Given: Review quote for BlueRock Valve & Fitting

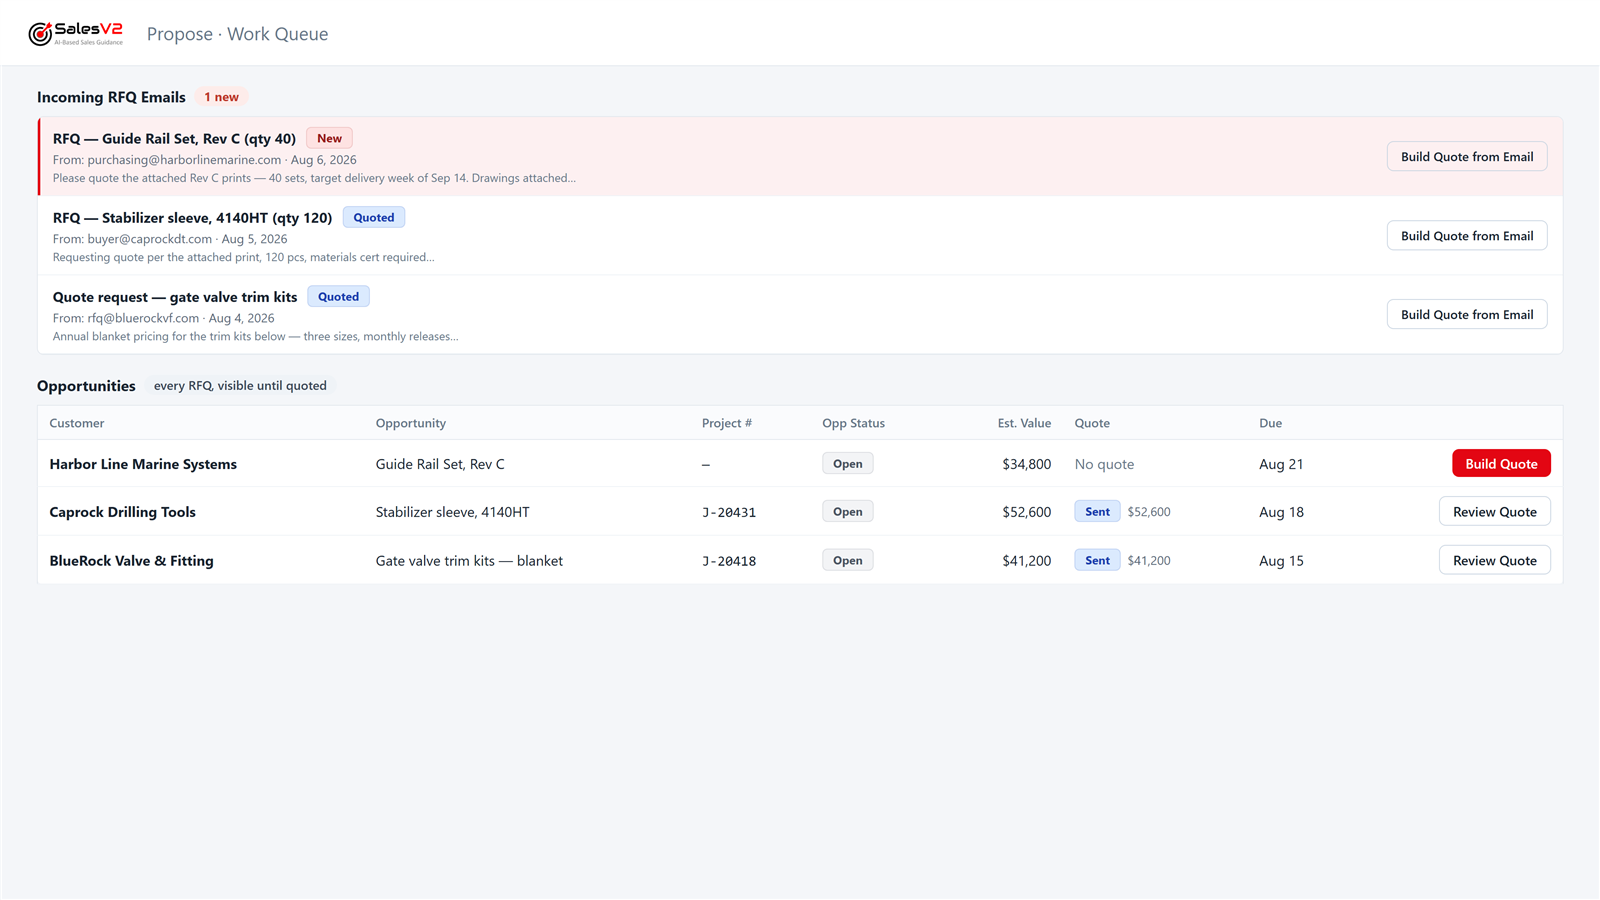Looking at the screenshot, I should pyautogui.click(x=1494, y=561).
